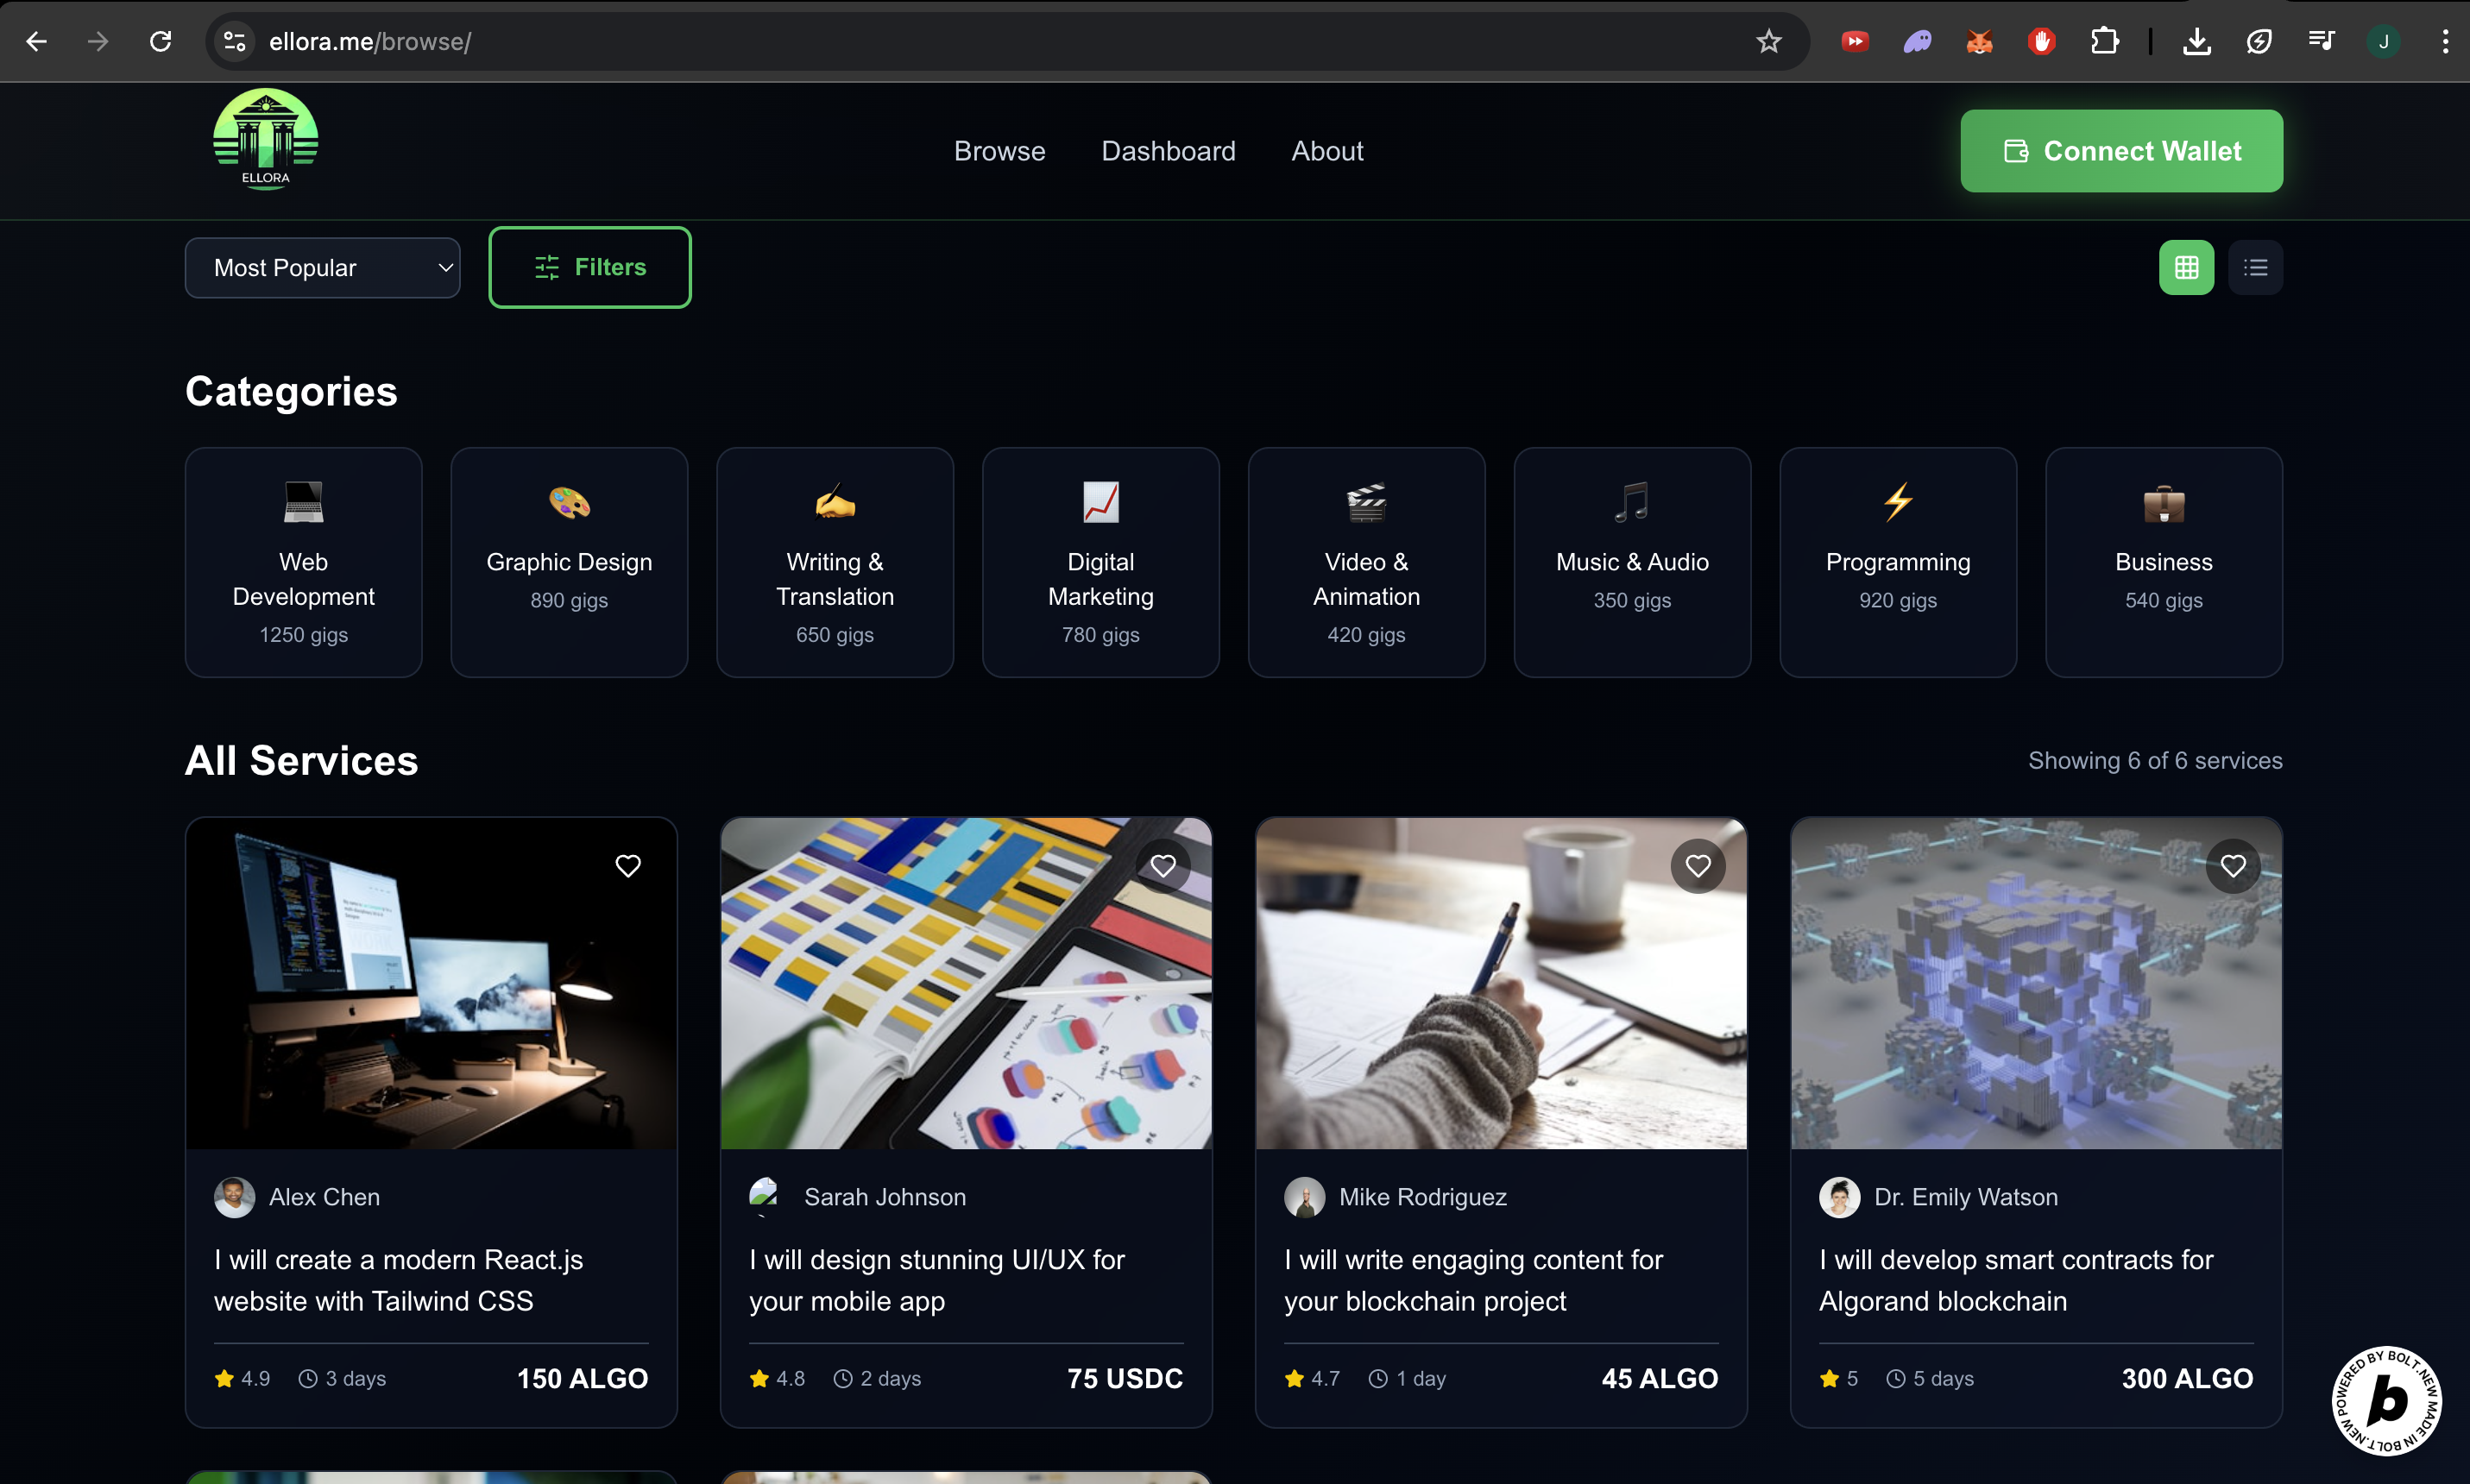The image size is (2470, 1484).
Task: Go to the Dashboard nav item
Action: pos(1168,151)
